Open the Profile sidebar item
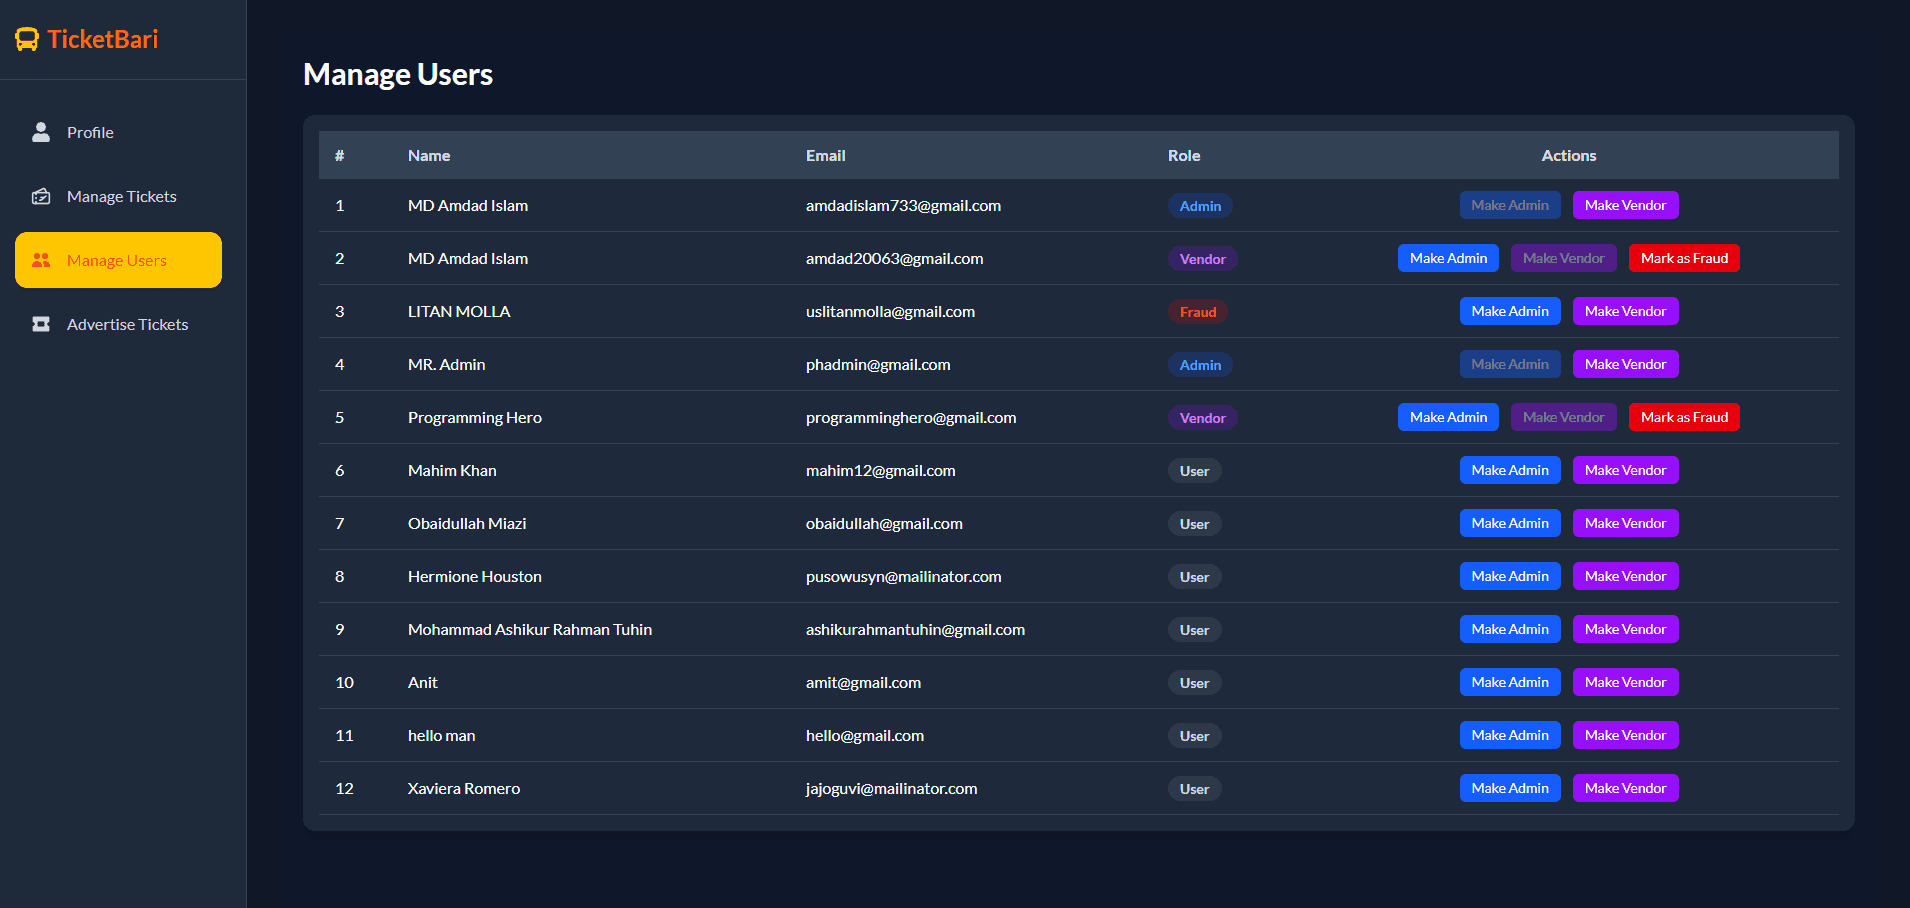The image size is (1910, 908). pyautogui.click(x=118, y=132)
